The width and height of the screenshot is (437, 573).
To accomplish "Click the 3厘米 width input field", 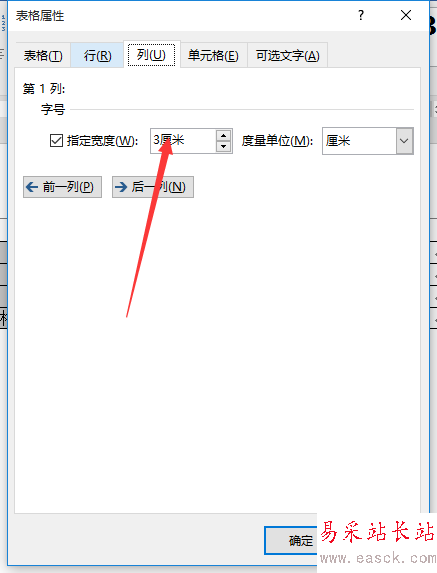I will pos(183,141).
